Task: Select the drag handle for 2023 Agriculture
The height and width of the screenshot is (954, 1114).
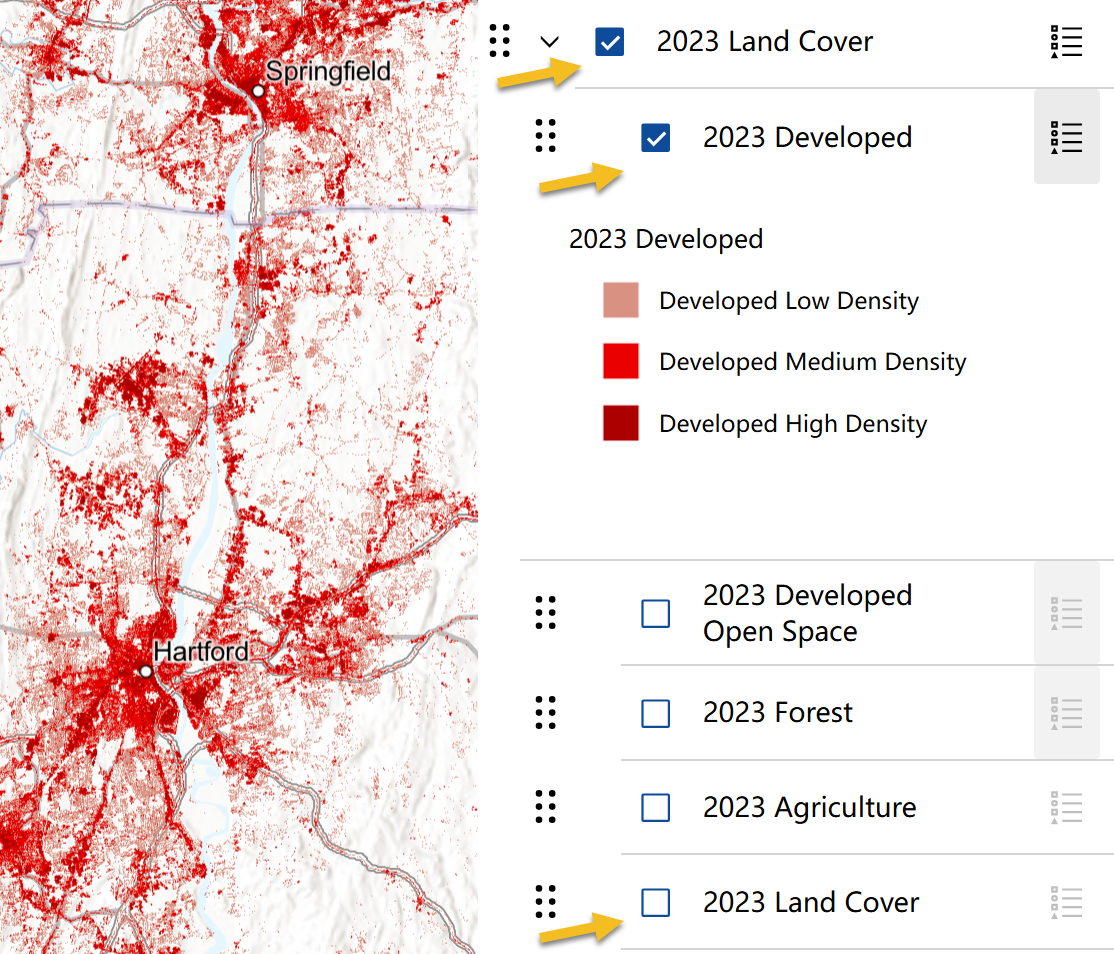Action: pyautogui.click(x=545, y=807)
